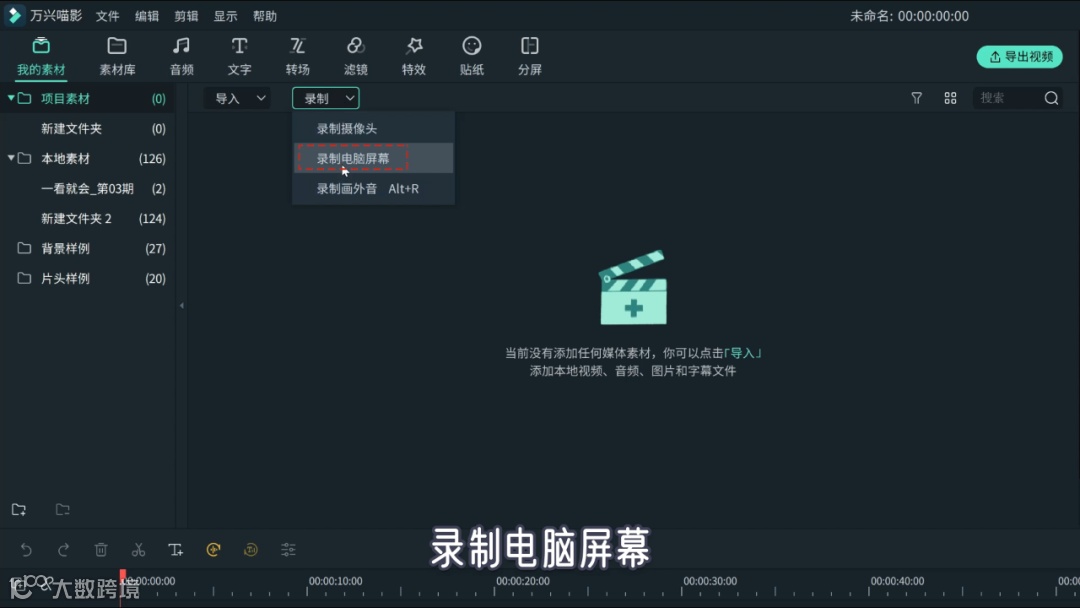Image resolution: width=1080 pixels, height=608 pixels.
Task: Open the 特效 (Effects) panel
Action: click(413, 55)
